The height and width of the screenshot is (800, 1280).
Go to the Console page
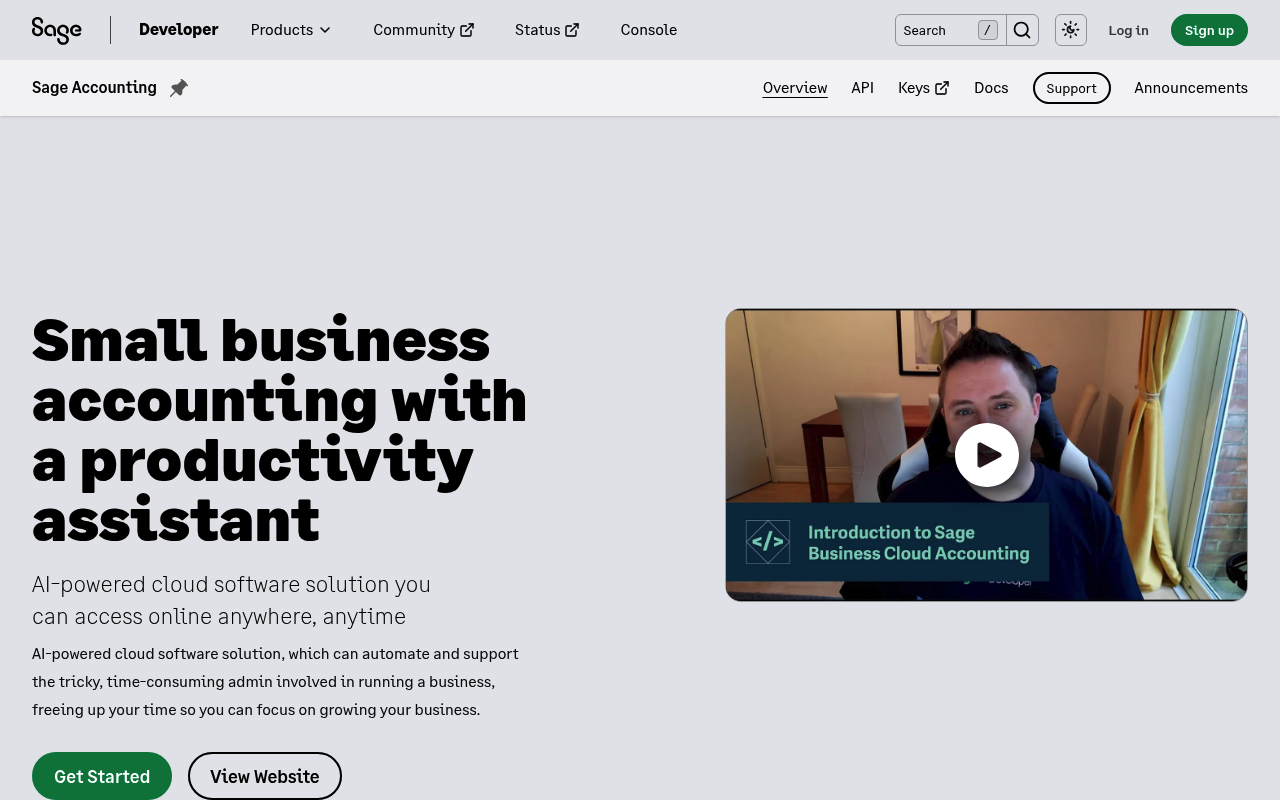click(x=649, y=30)
